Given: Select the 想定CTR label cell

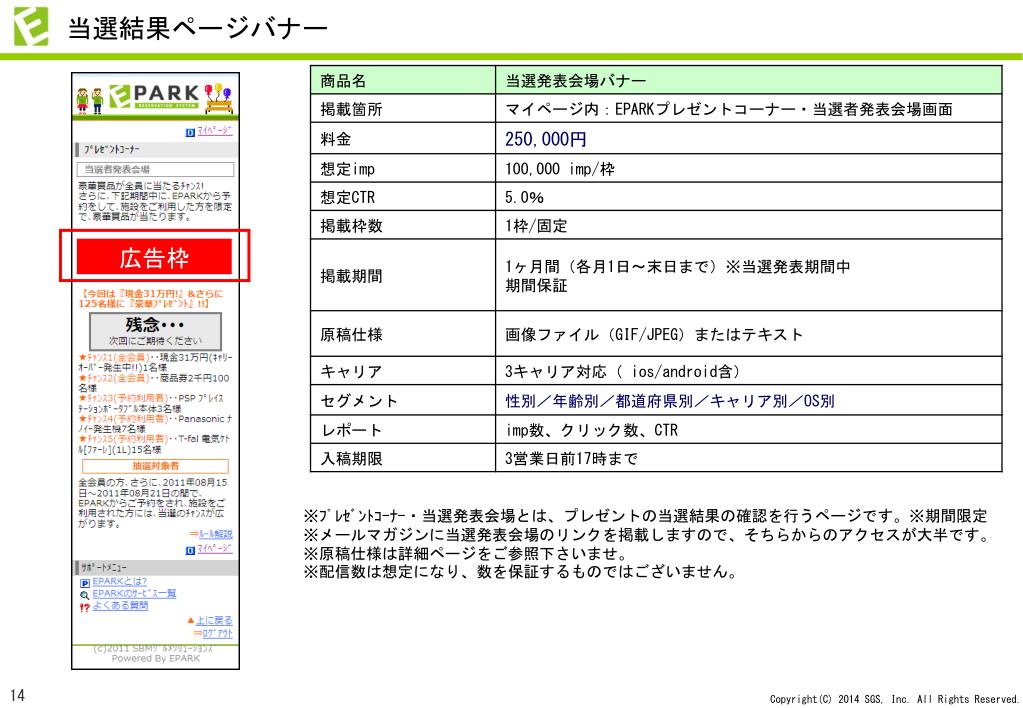Looking at the screenshot, I should pos(403,196).
